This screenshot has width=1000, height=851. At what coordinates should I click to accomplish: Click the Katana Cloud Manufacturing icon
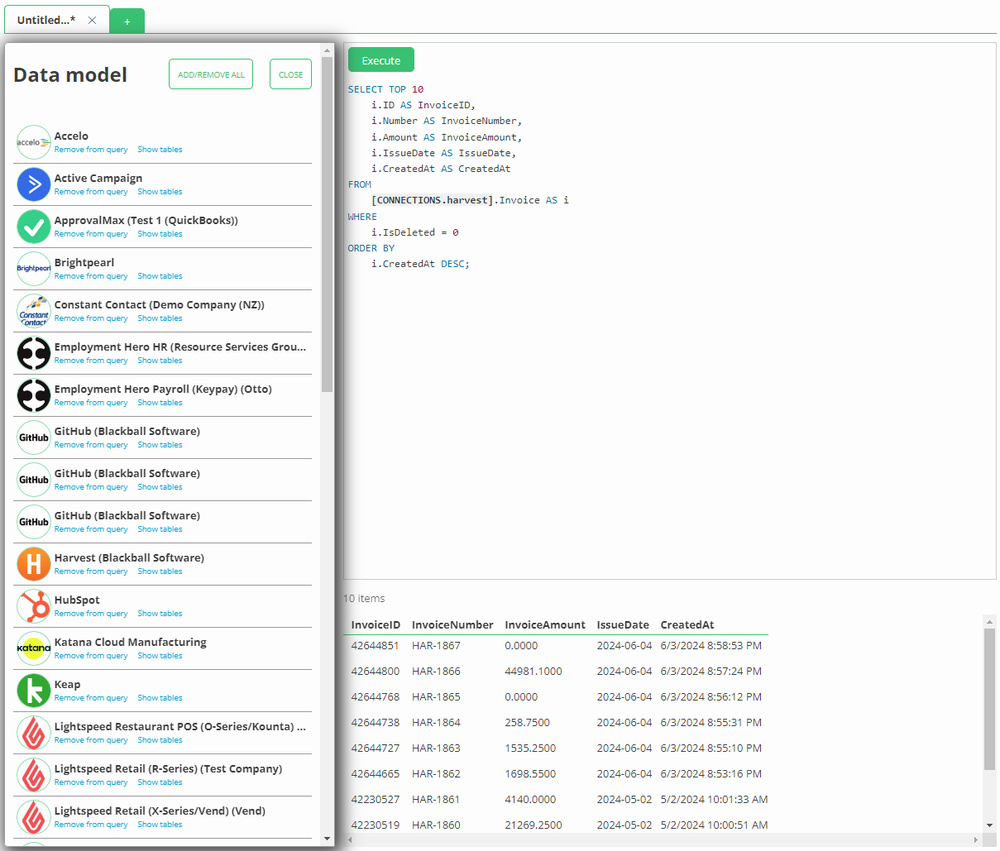[33, 648]
